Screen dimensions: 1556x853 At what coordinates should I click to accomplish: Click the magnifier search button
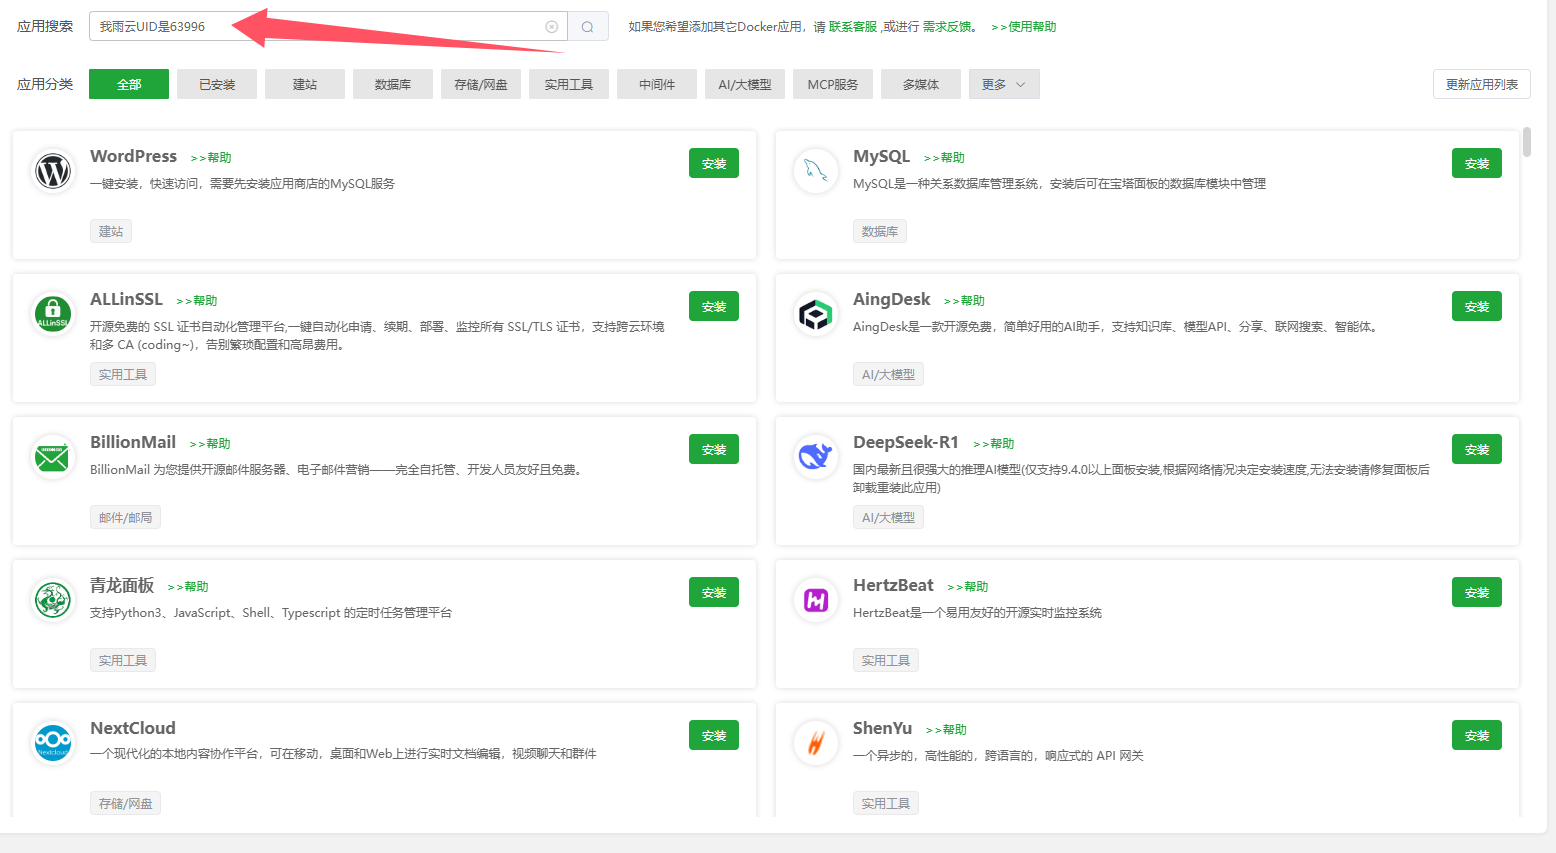click(x=588, y=27)
